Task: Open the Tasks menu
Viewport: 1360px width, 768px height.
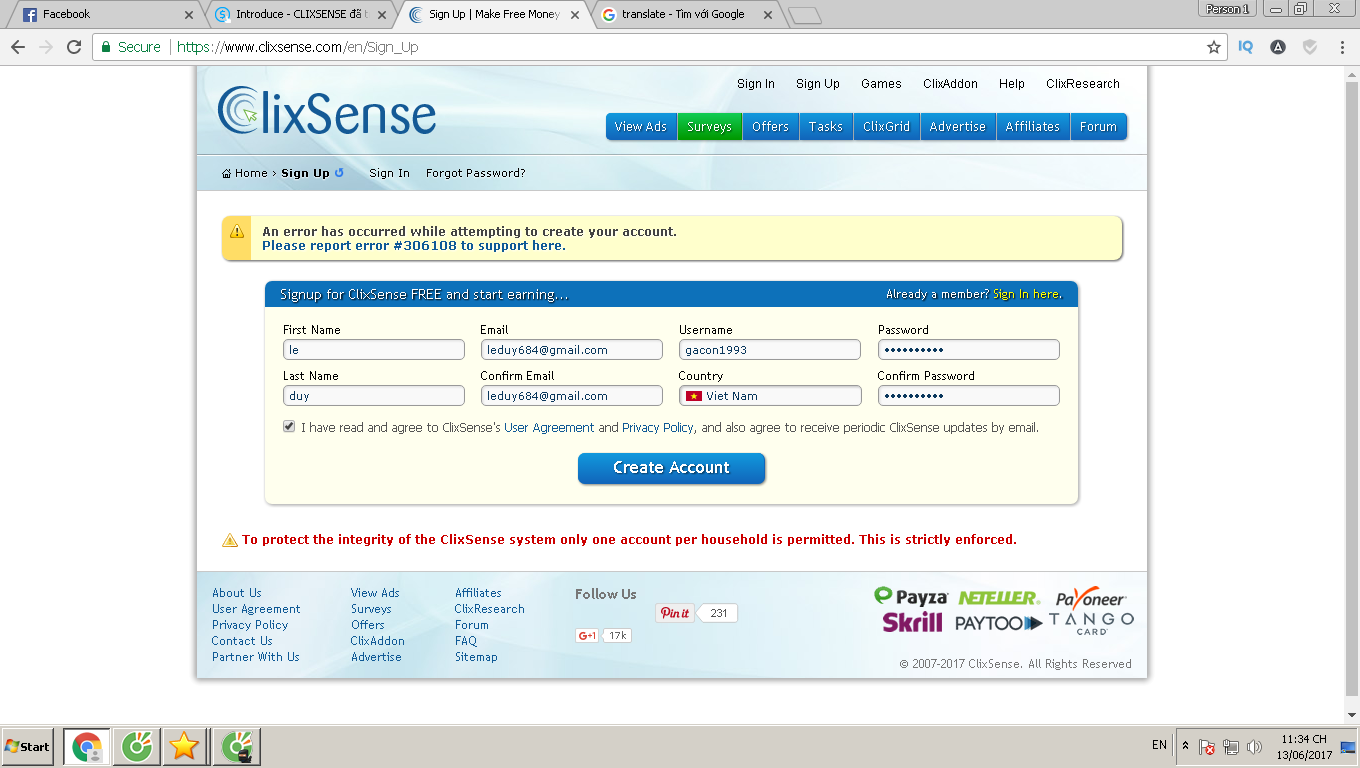Action: (826, 127)
